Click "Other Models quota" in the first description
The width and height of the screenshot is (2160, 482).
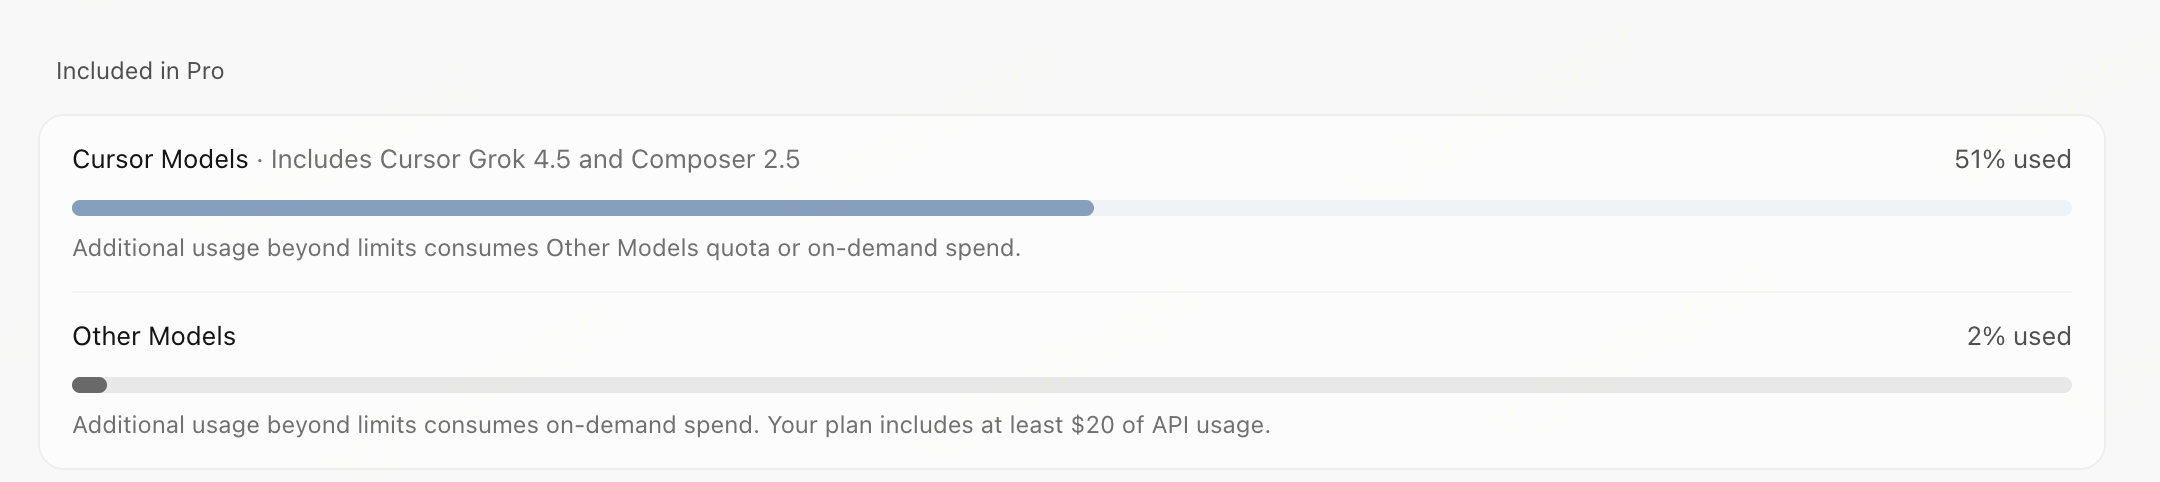pyautogui.click(x=658, y=248)
